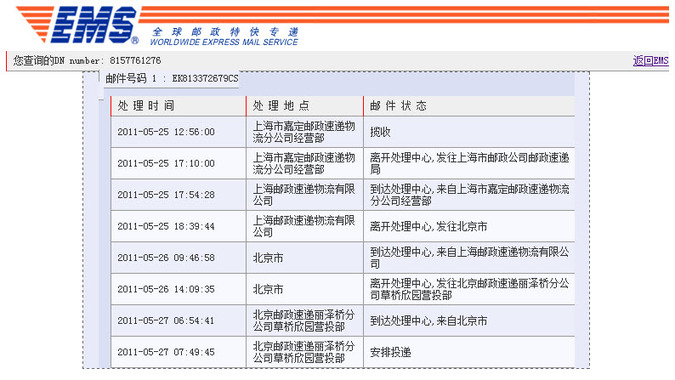Click status 离开处理中心,发往北京市

[428, 226]
